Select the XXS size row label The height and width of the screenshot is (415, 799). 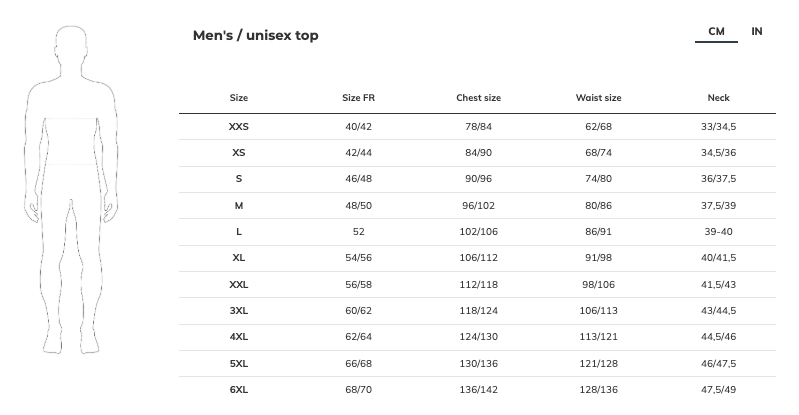238,127
